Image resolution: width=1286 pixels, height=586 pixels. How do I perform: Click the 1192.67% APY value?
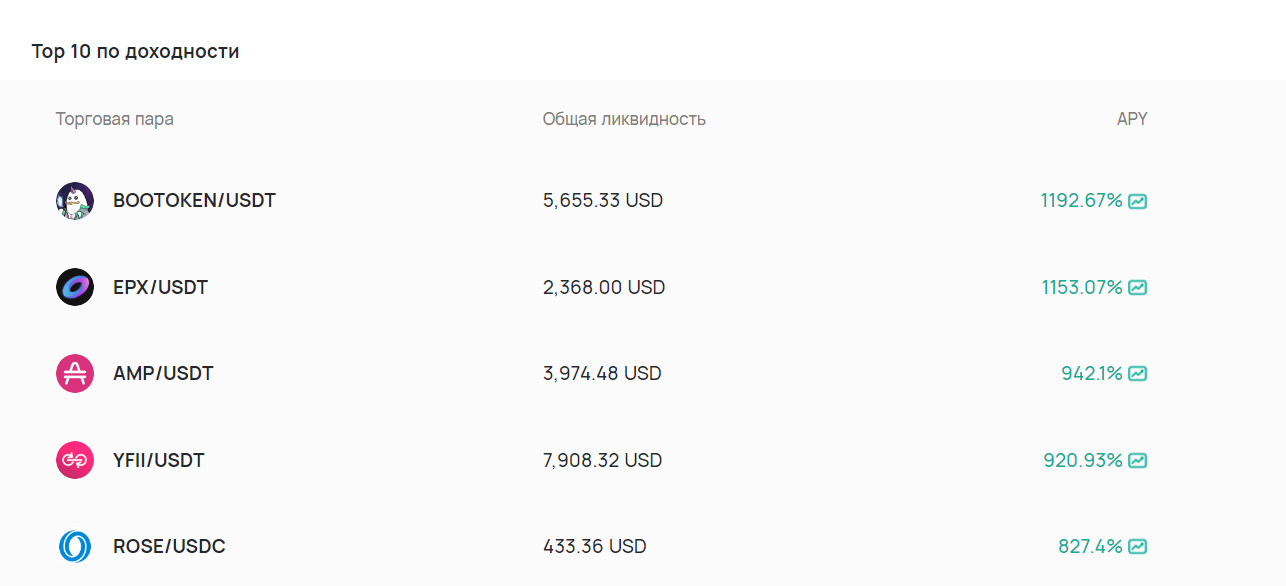(1081, 201)
